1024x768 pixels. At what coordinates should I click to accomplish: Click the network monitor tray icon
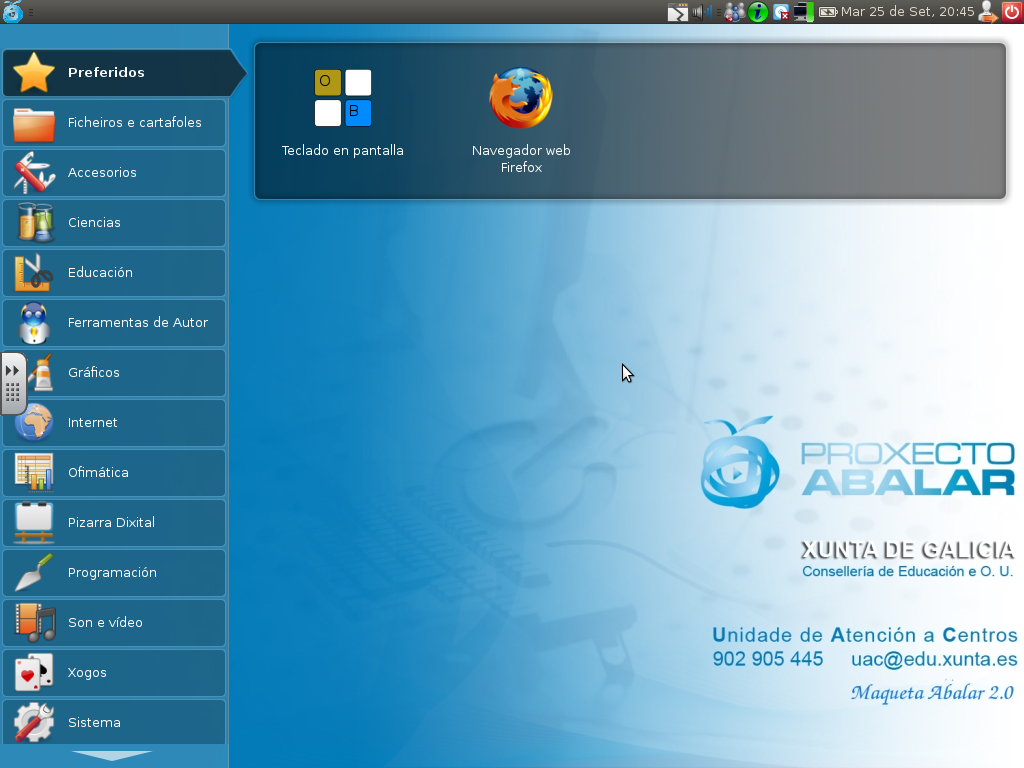(803, 12)
